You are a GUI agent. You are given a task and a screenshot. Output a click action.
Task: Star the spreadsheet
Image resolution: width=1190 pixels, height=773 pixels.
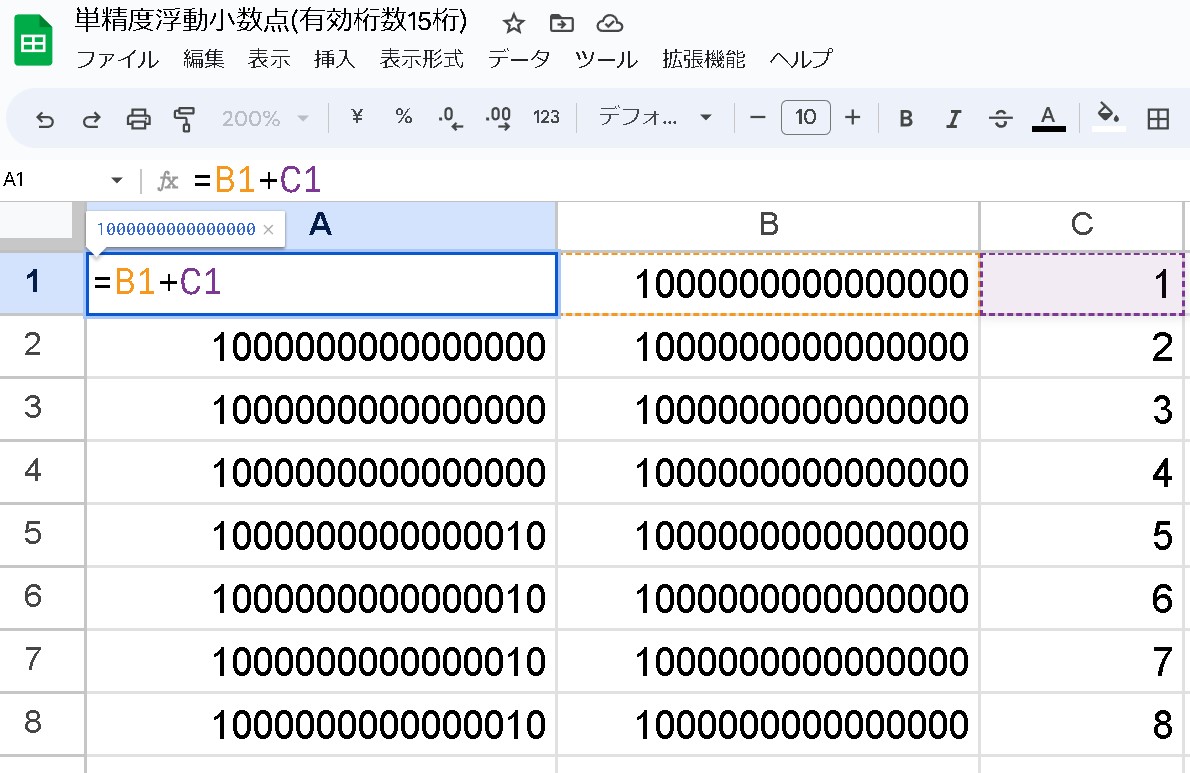click(x=512, y=22)
